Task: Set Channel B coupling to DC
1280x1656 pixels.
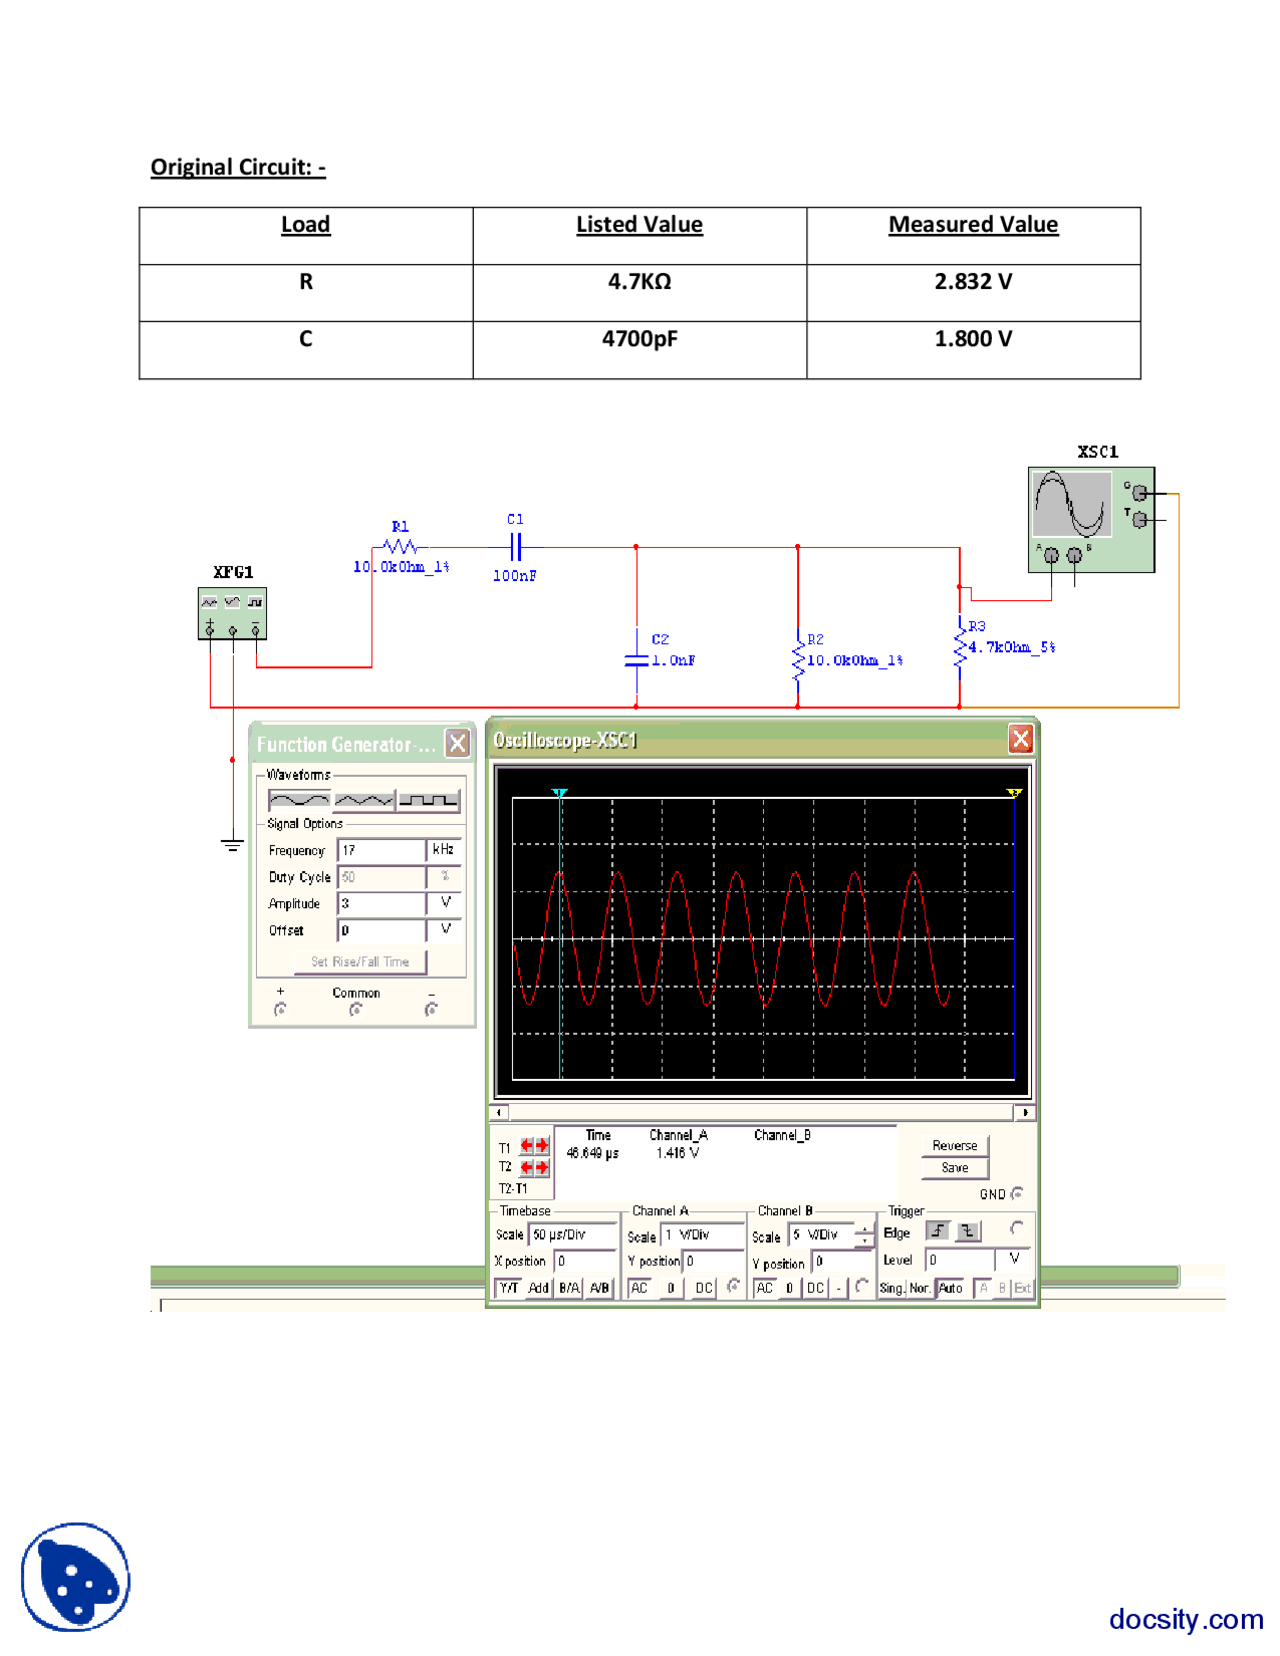Action: pyautogui.click(x=815, y=1288)
